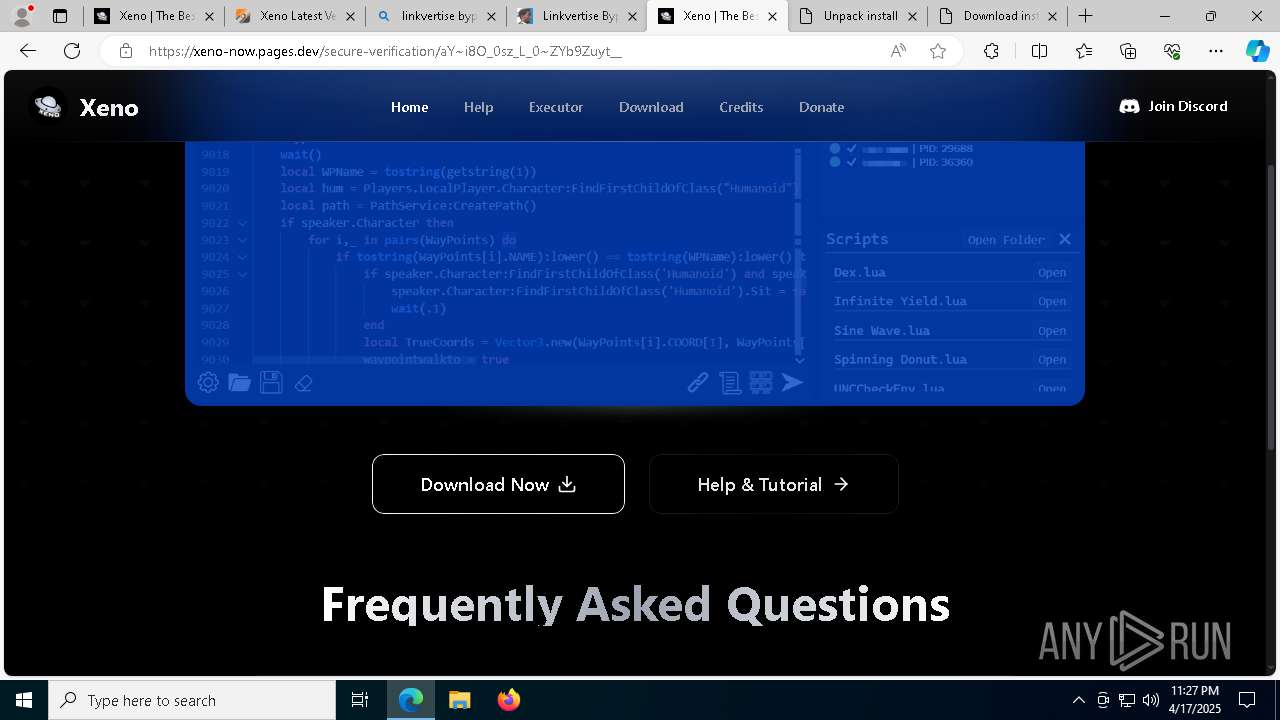Open the Browser essentials icon
Screen dimensions: 1280x720
point(1172,51)
